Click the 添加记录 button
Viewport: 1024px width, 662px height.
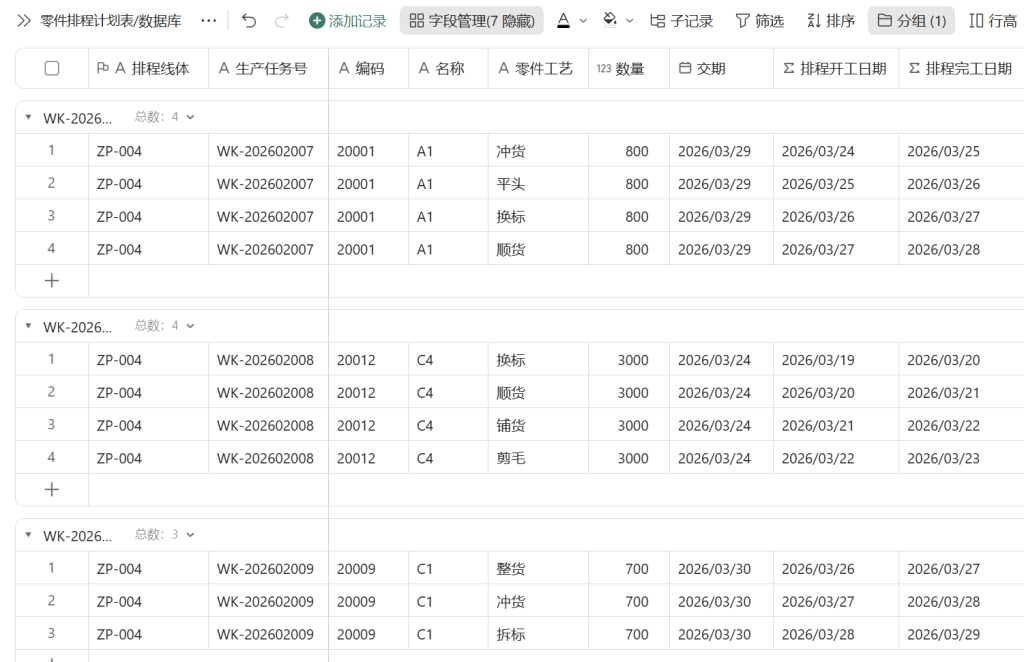(347, 21)
